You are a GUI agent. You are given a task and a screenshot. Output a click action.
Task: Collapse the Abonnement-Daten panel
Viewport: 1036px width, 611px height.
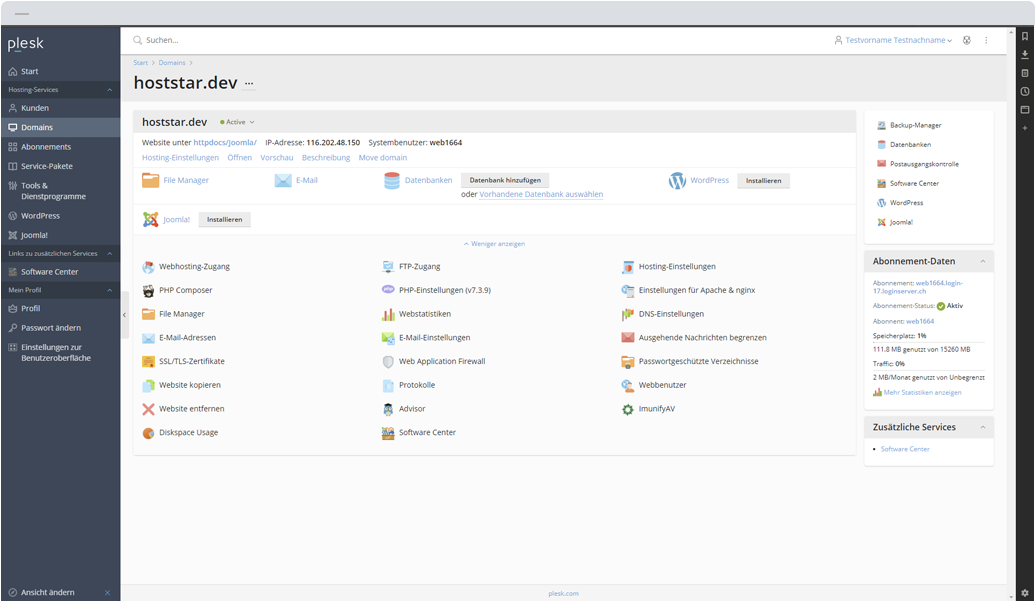pos(982,262)
